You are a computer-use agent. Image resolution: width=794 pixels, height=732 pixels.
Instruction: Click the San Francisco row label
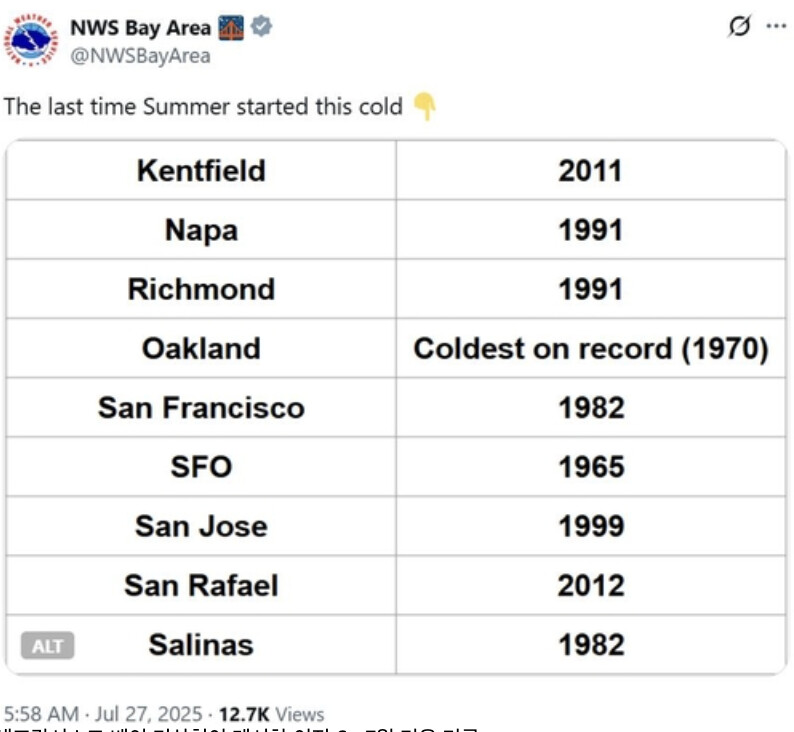pyautogui.click(x=201, y=408)
